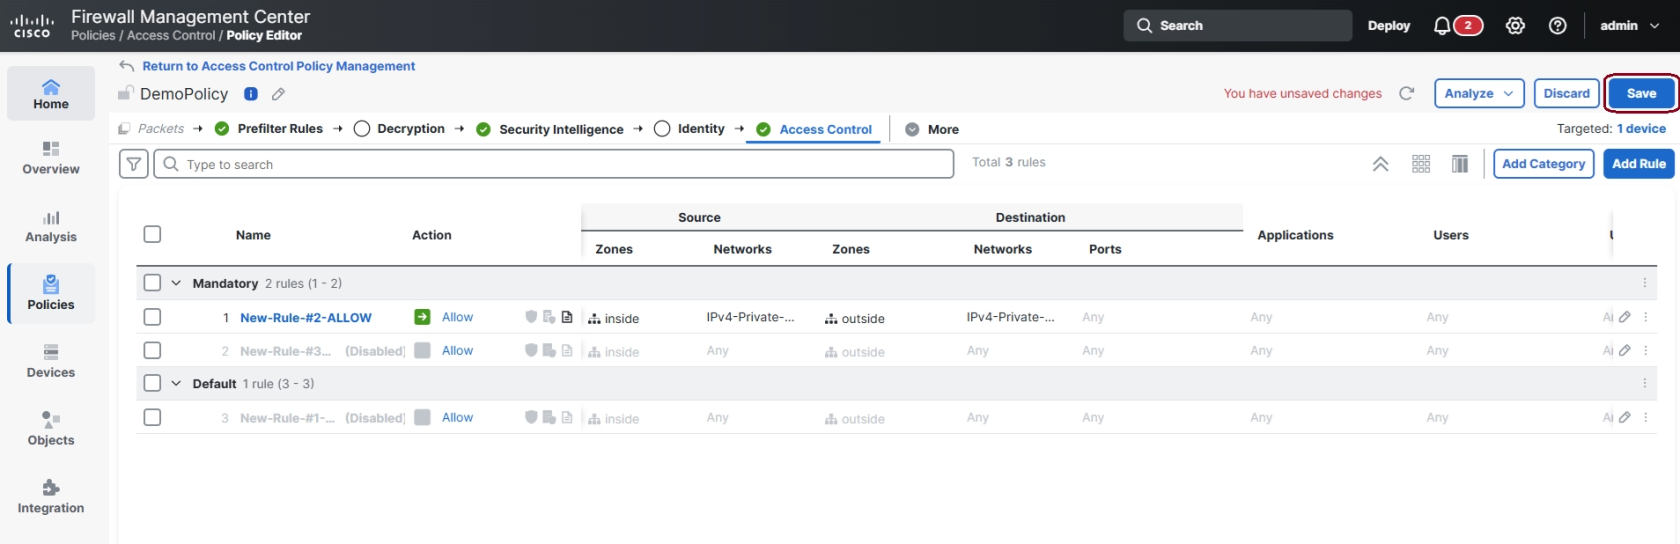Viewport: 1680px width, 544px height.
Task: Click Access Control in the breadcrumb
Action: 171,36
